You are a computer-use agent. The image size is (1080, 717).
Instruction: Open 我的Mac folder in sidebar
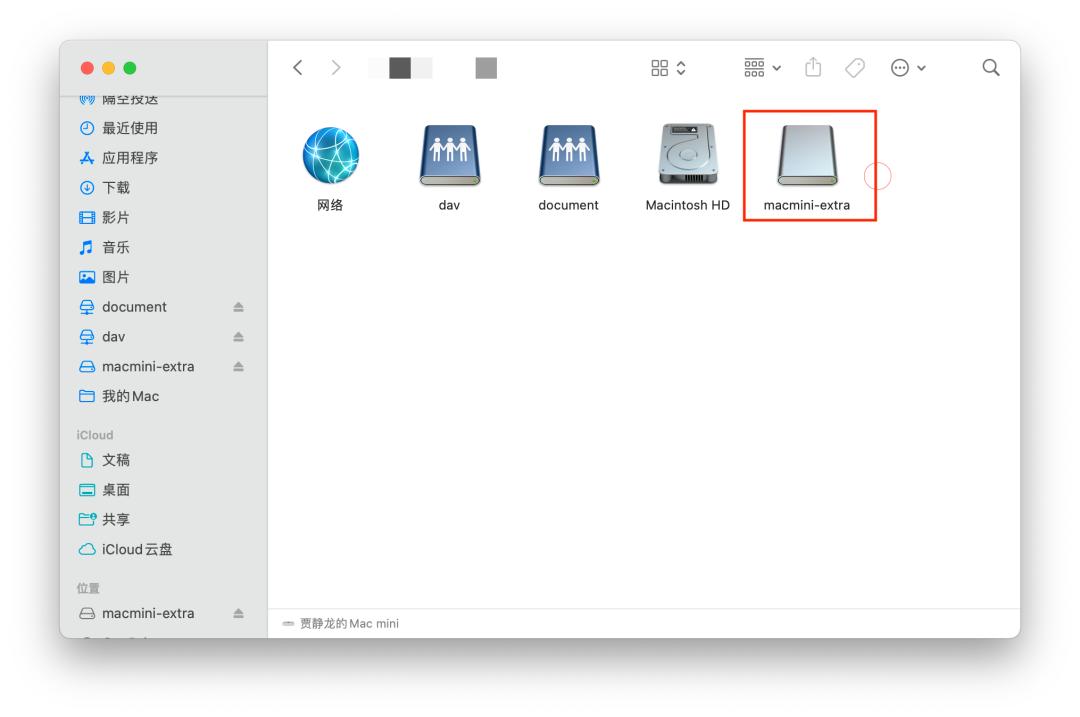163,396
